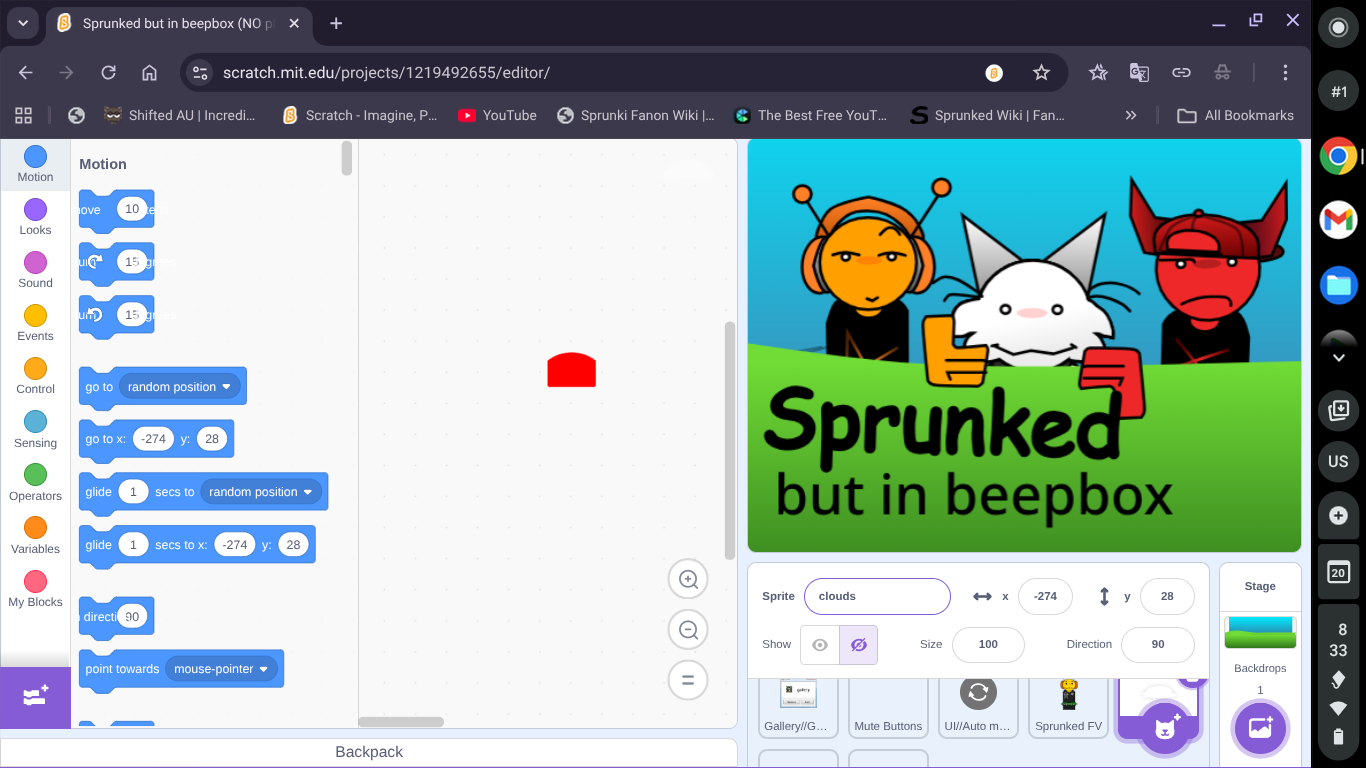Go to the browser home page
This screenshot has width=1366, height=768.
150,72
